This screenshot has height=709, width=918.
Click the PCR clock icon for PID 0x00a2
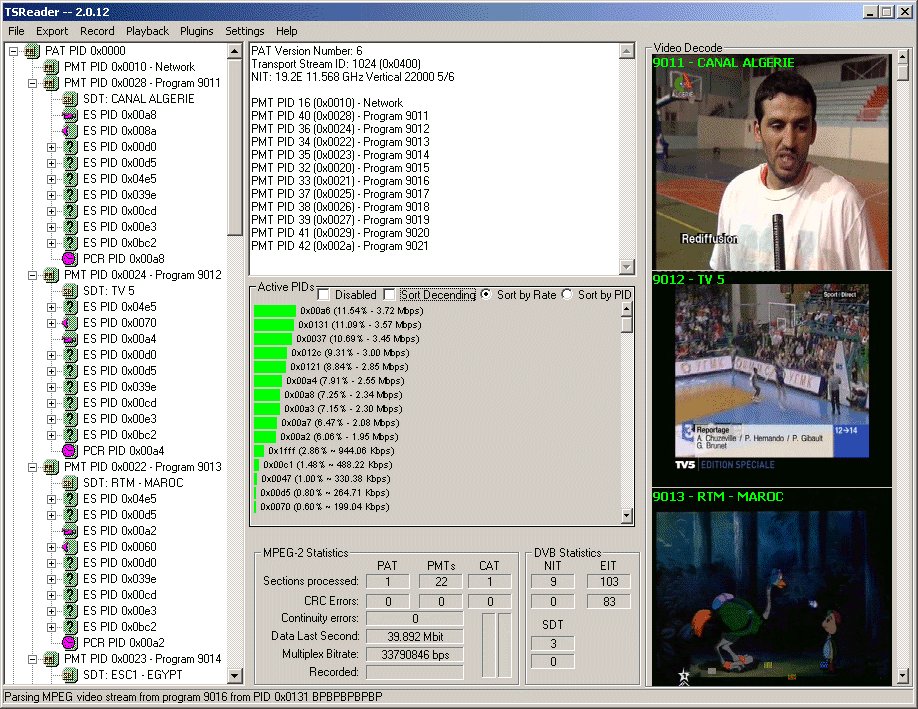pos(69,643)
